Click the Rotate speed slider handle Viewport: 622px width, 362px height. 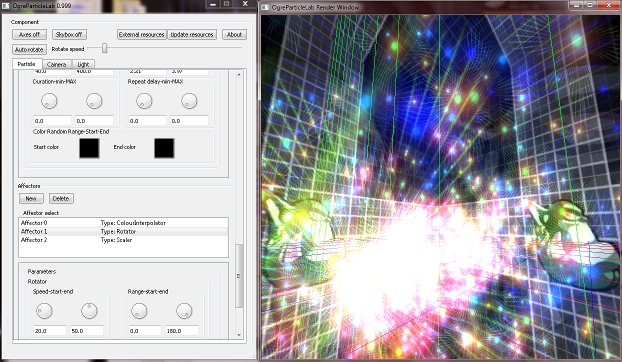104,48
